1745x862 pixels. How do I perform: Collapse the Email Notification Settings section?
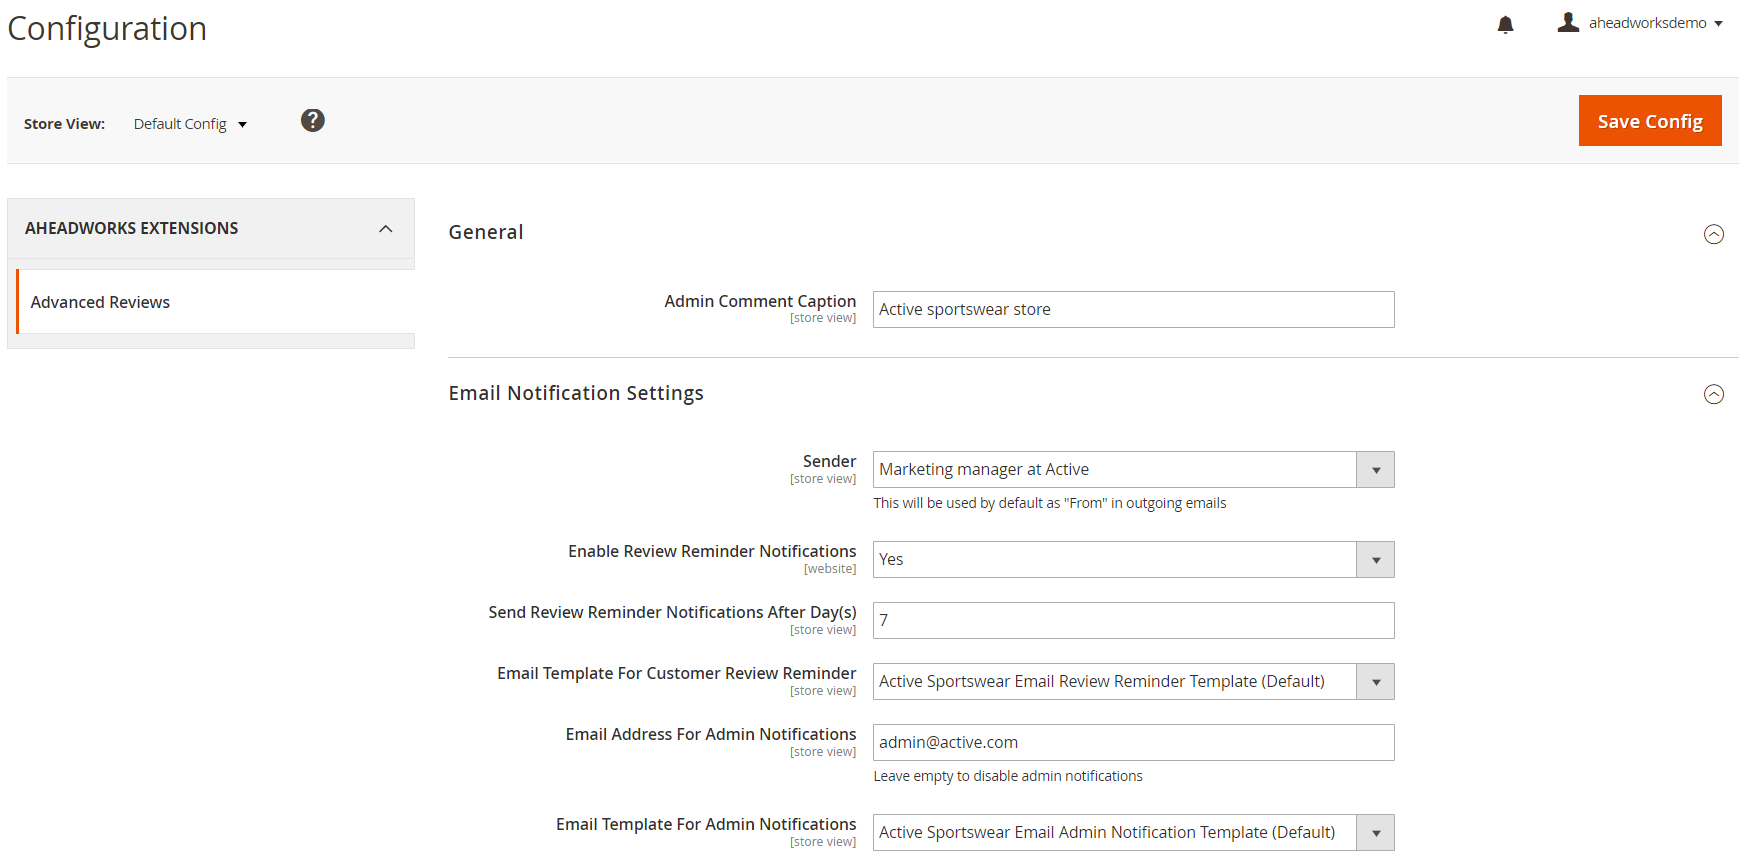pos(1714,394)
